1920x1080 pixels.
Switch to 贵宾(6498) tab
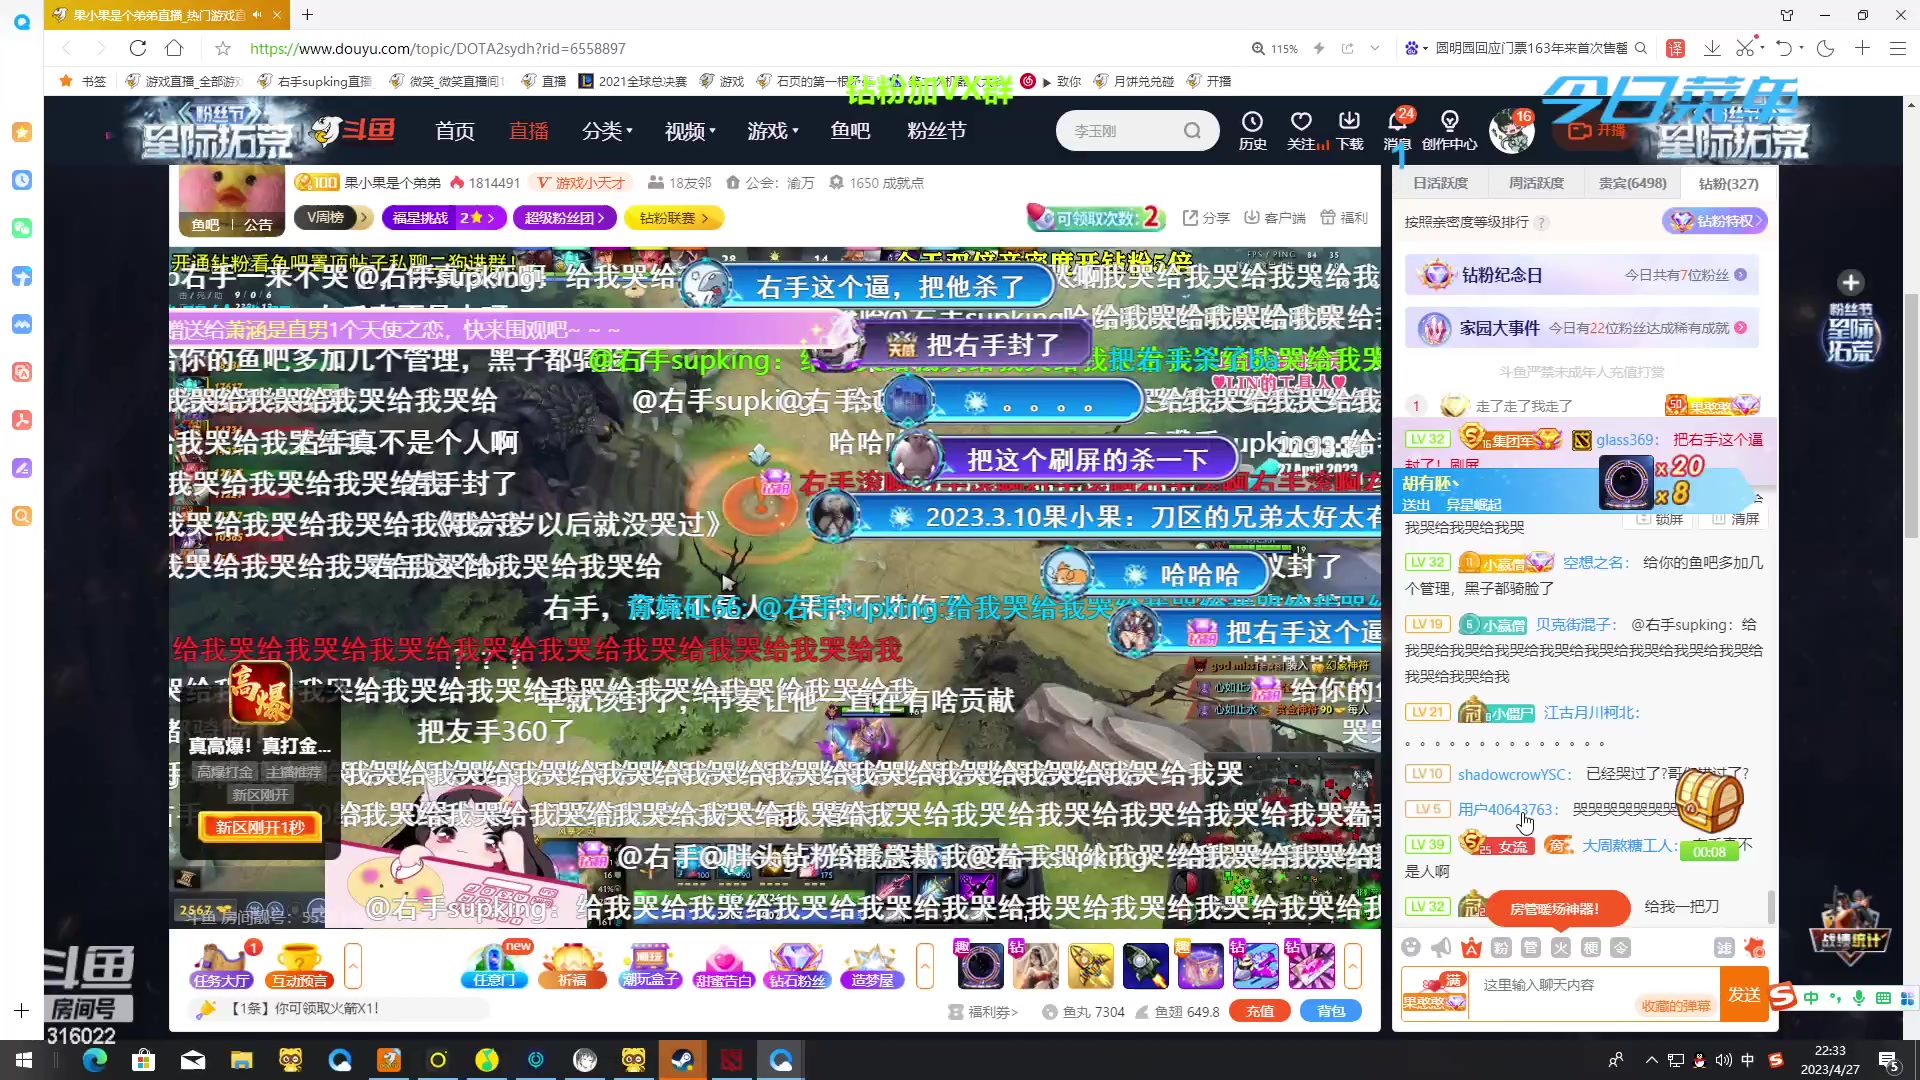(x=1632, y=183)
